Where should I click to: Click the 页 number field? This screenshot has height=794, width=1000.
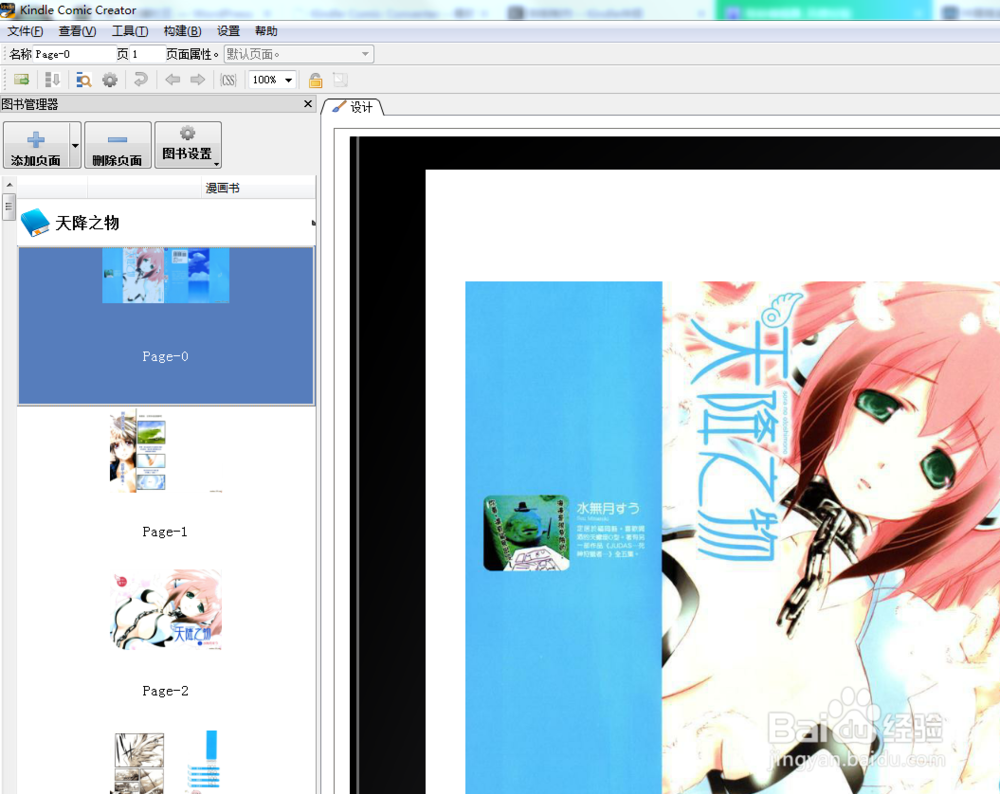145,54
